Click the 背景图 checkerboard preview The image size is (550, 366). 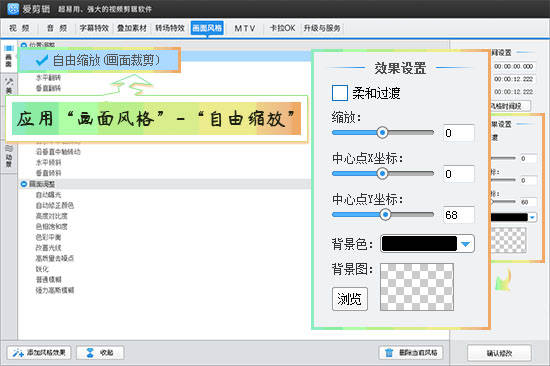417,287
